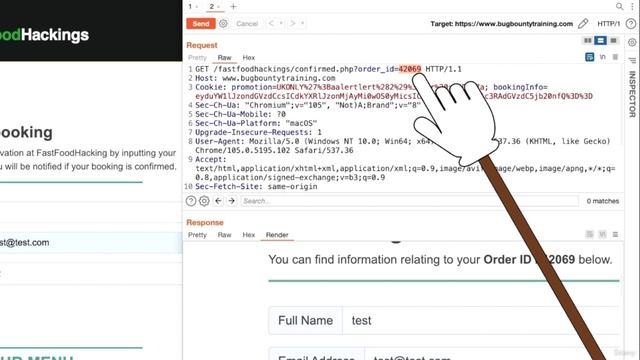Viewport: 640px width, 360px height.
Task: Open the help question mark by HTTP/1
Action: click(x=631, y=24)
